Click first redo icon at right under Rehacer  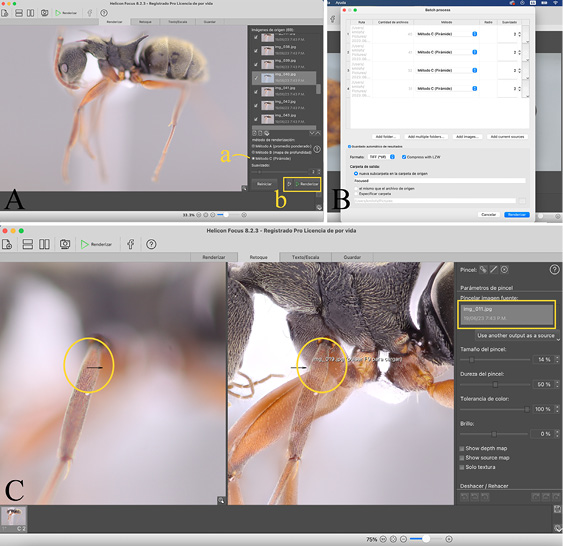535,497
